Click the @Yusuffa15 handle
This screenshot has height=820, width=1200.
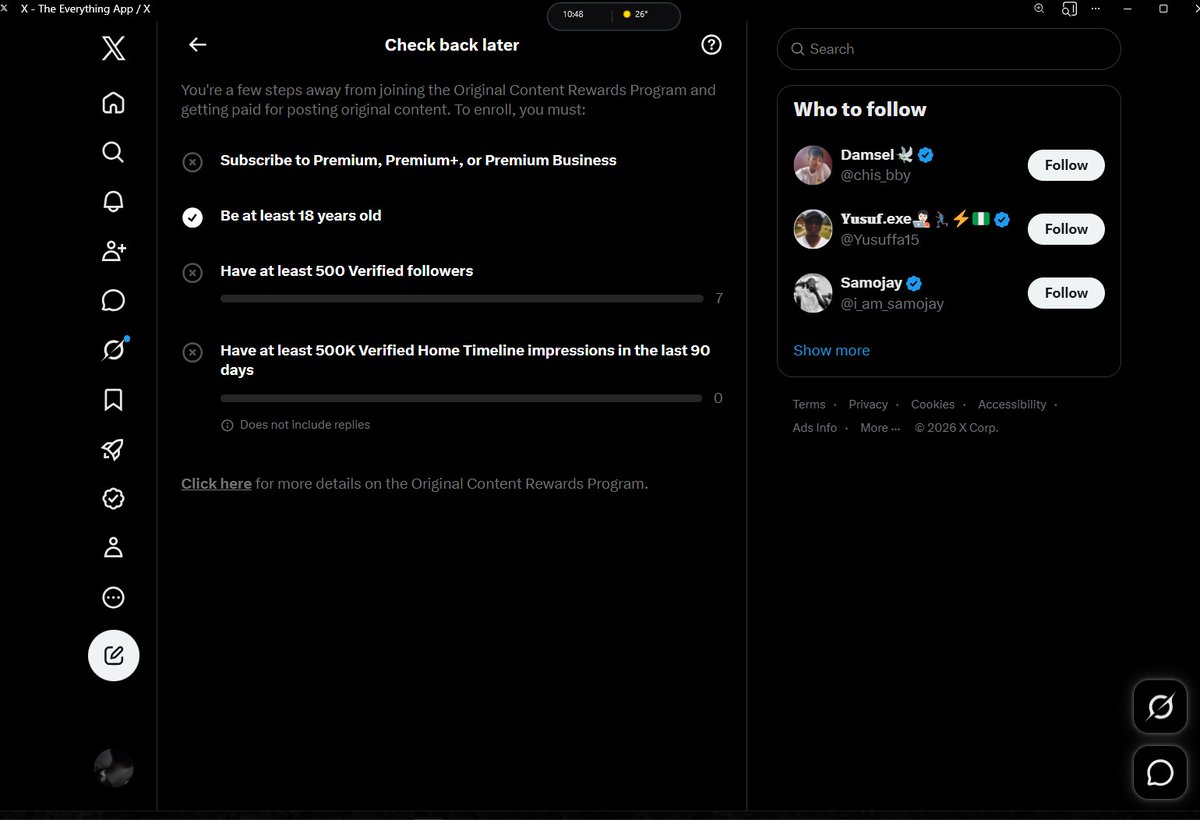tap(880, 239)
